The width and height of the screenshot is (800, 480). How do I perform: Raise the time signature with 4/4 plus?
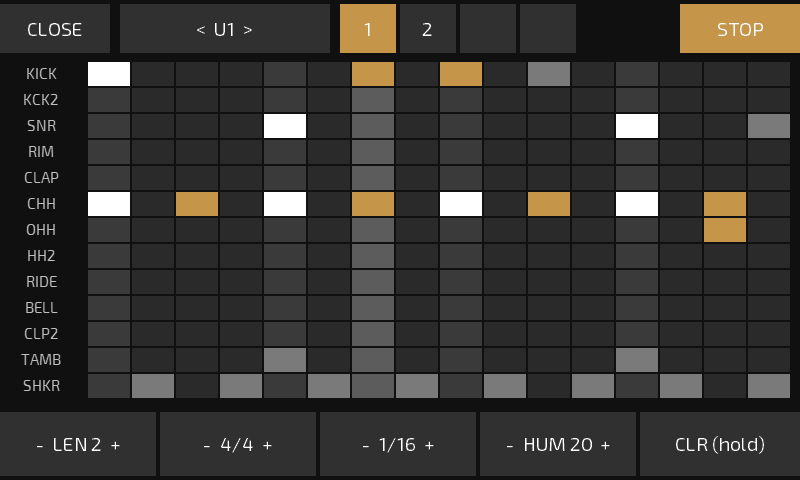pyautogui.click(x=267, y=445)
